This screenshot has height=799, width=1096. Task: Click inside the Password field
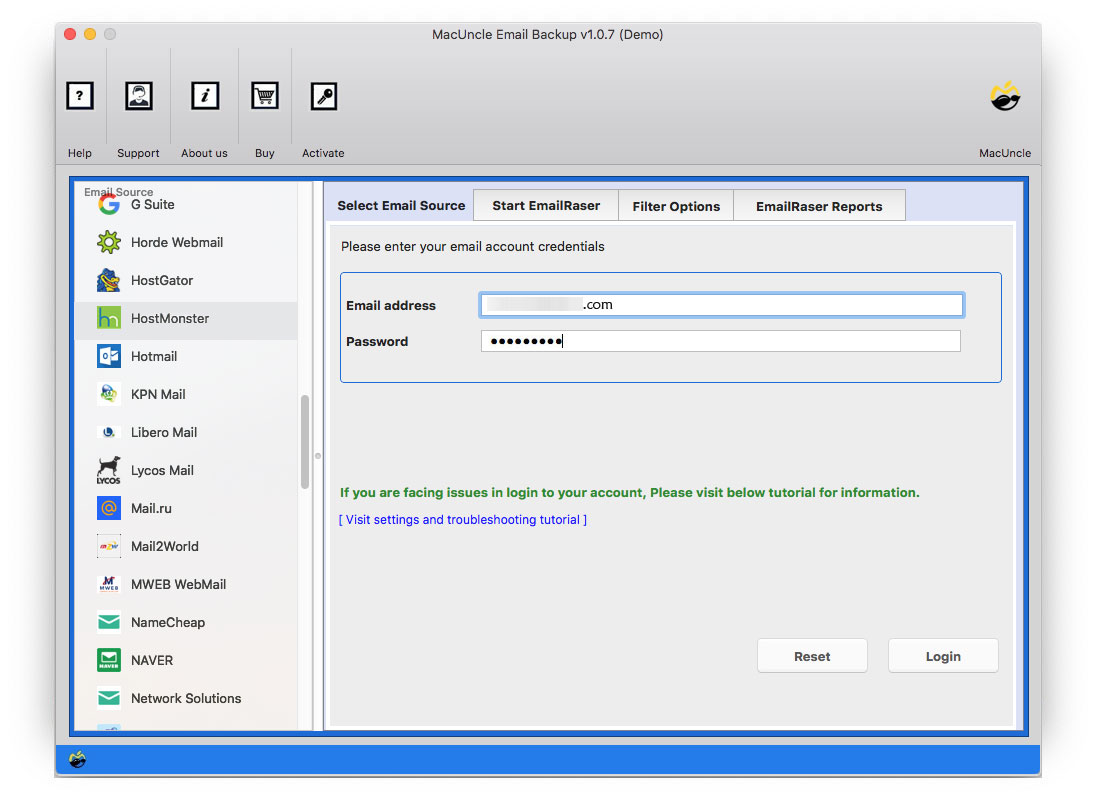[720, 341]
